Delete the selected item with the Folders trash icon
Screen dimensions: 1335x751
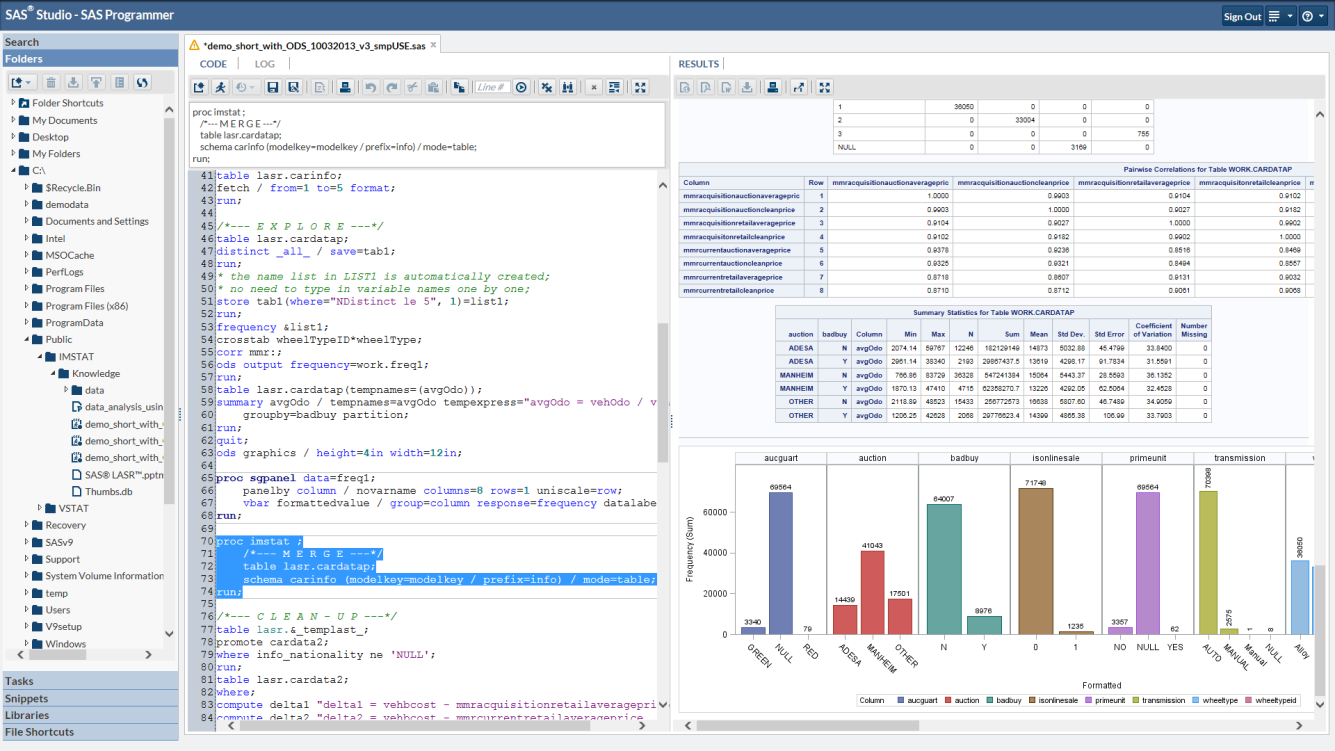[50, 82]
